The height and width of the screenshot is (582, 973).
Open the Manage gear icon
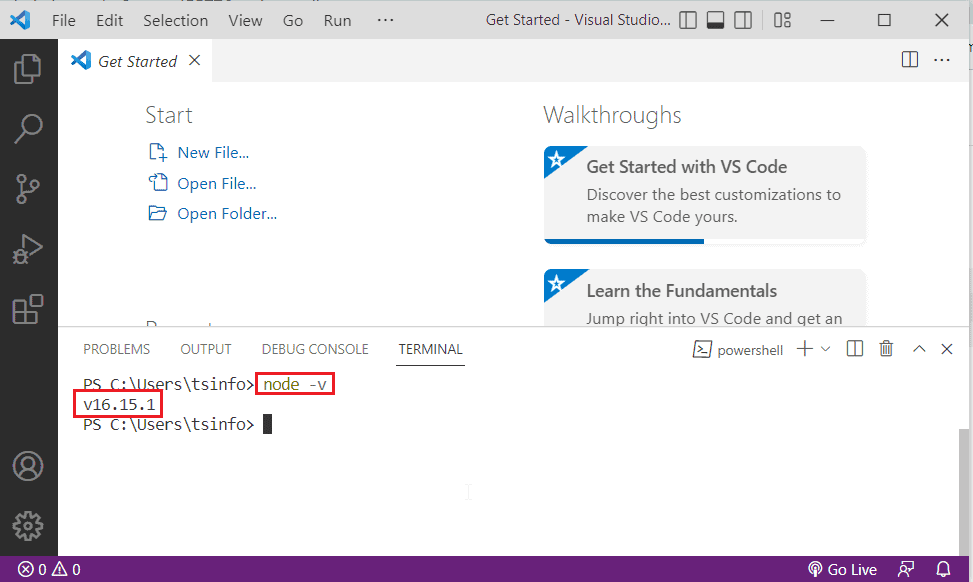click(x=28, y=526)
